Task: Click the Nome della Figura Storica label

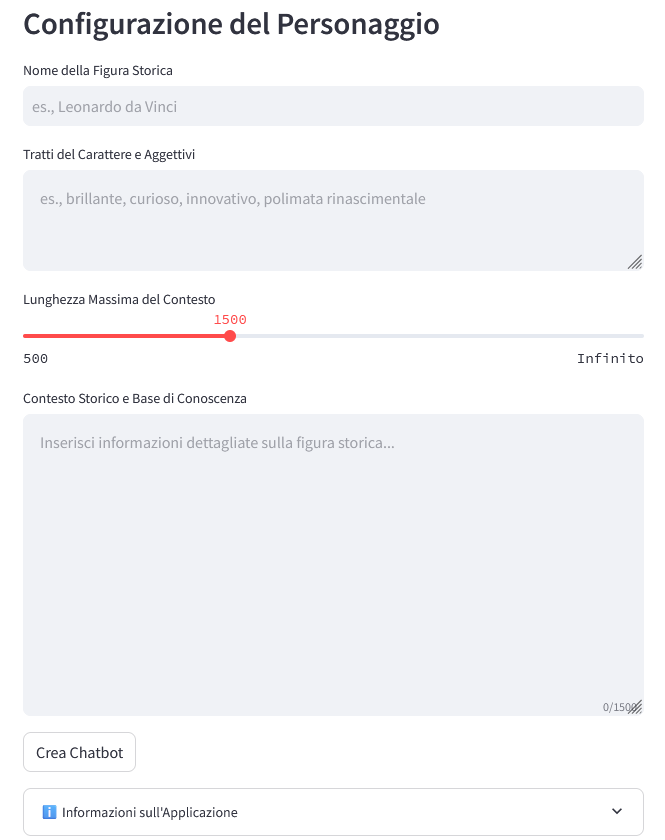Action: (x=98, y=70)
